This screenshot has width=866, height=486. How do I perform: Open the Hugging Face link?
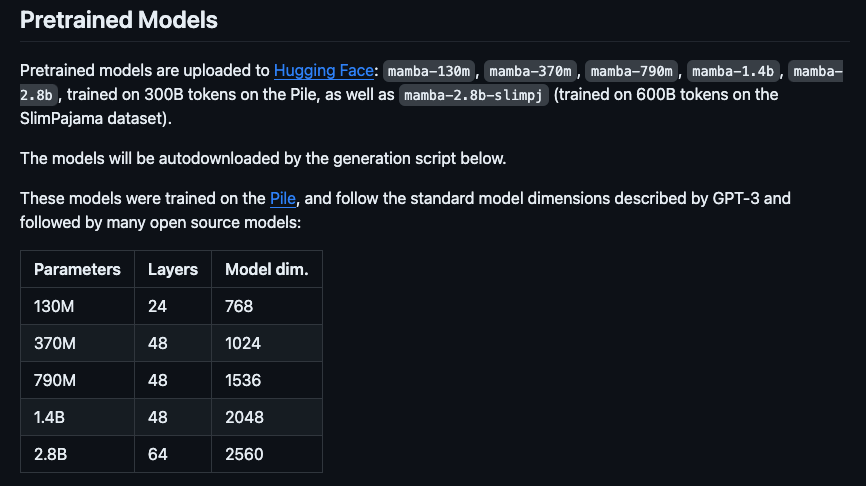point(324,71)
